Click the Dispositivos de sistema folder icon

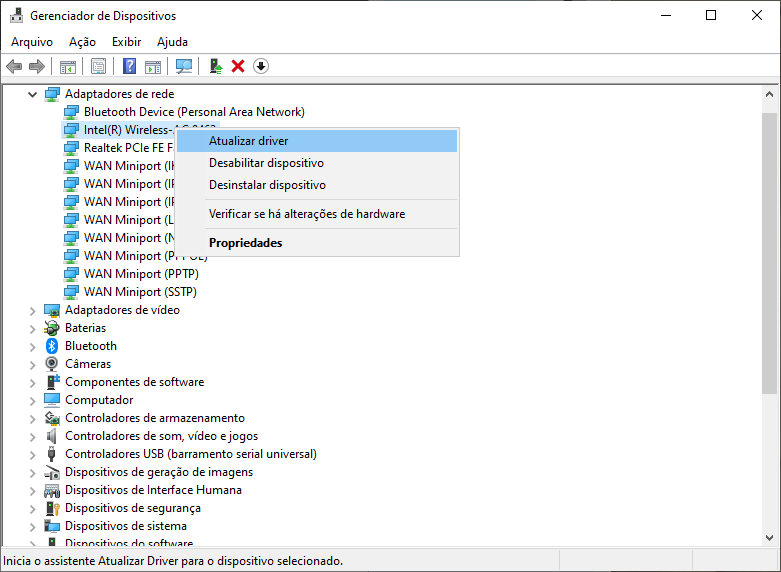tap(52, 526)
